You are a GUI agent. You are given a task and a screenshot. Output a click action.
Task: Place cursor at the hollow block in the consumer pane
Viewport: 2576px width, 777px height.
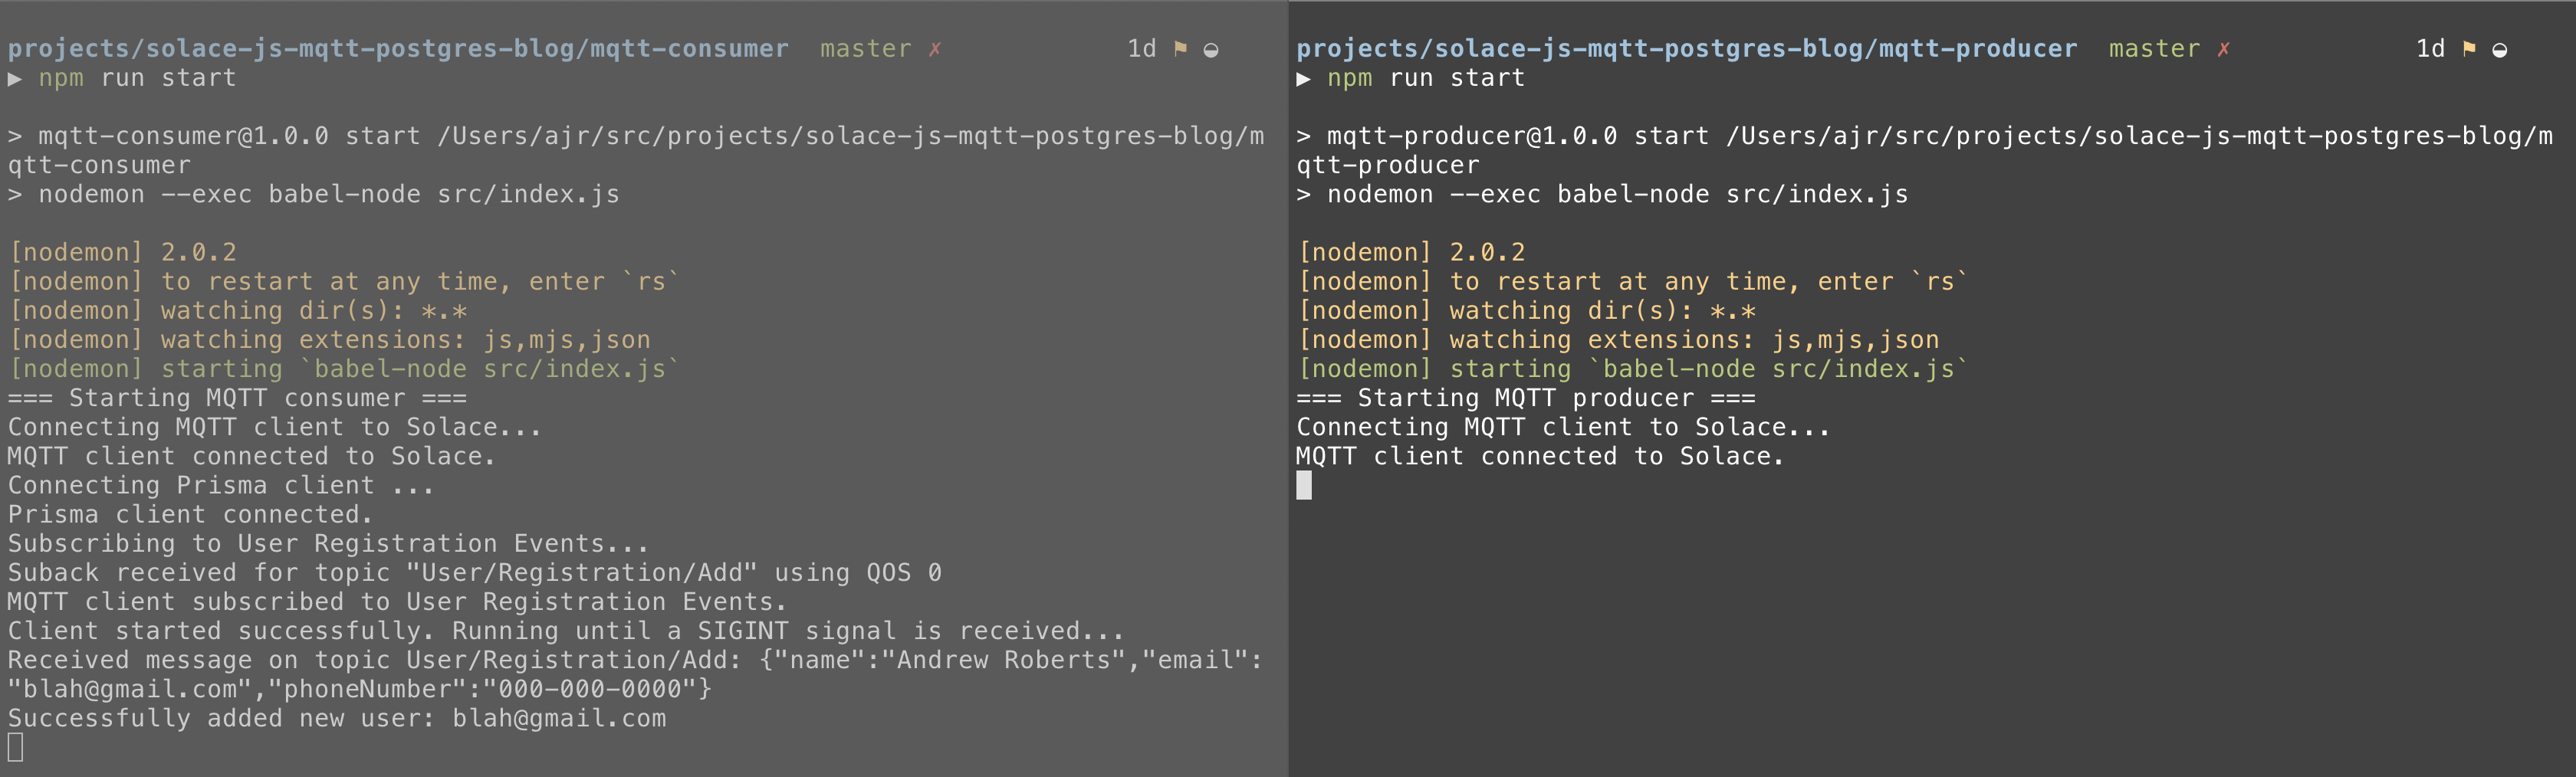(15, 747)
